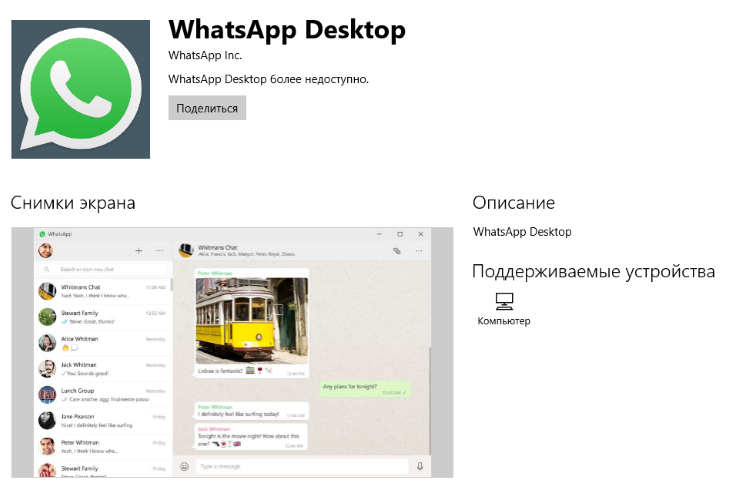Open the WhatsApp chat screenshot thumbnail
This screenshot has width=740, height=494.
click(x=232, y=352)
